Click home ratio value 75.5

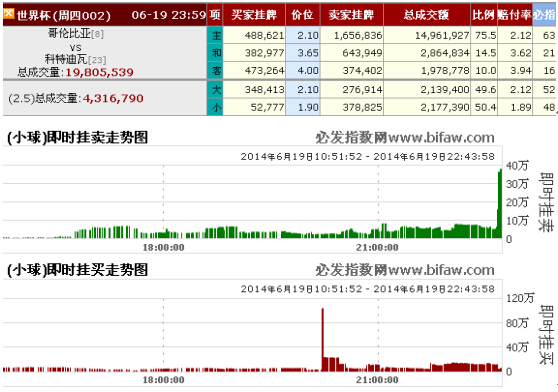[x=485, y=36]
